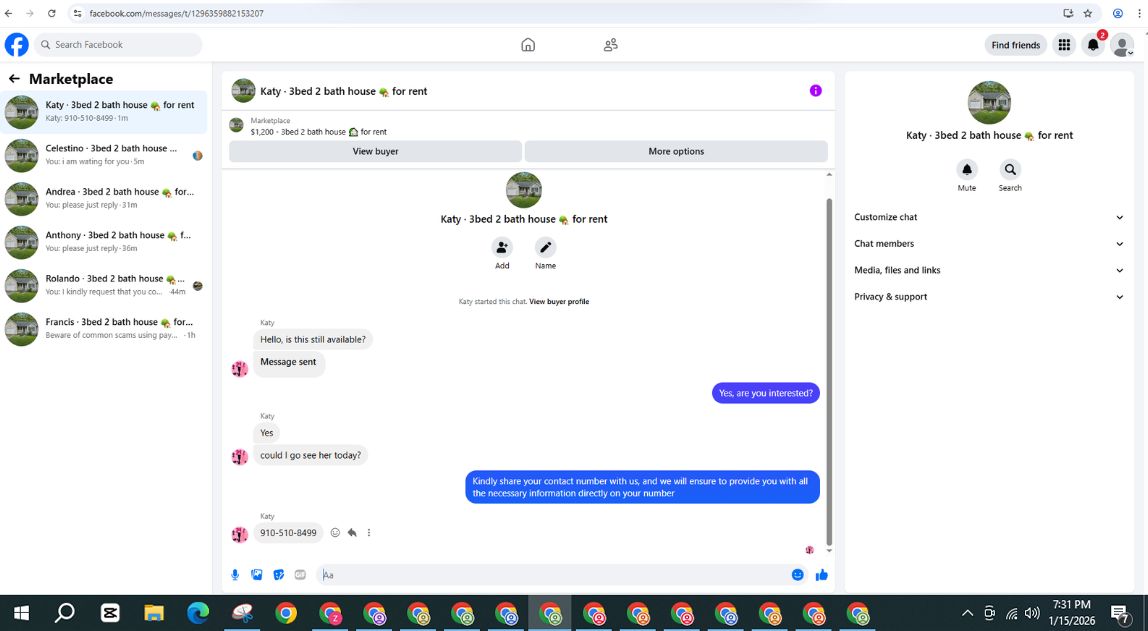Reload the page in the browser
The height and width of the screenshot is (631, 1148).
point(51,13)
